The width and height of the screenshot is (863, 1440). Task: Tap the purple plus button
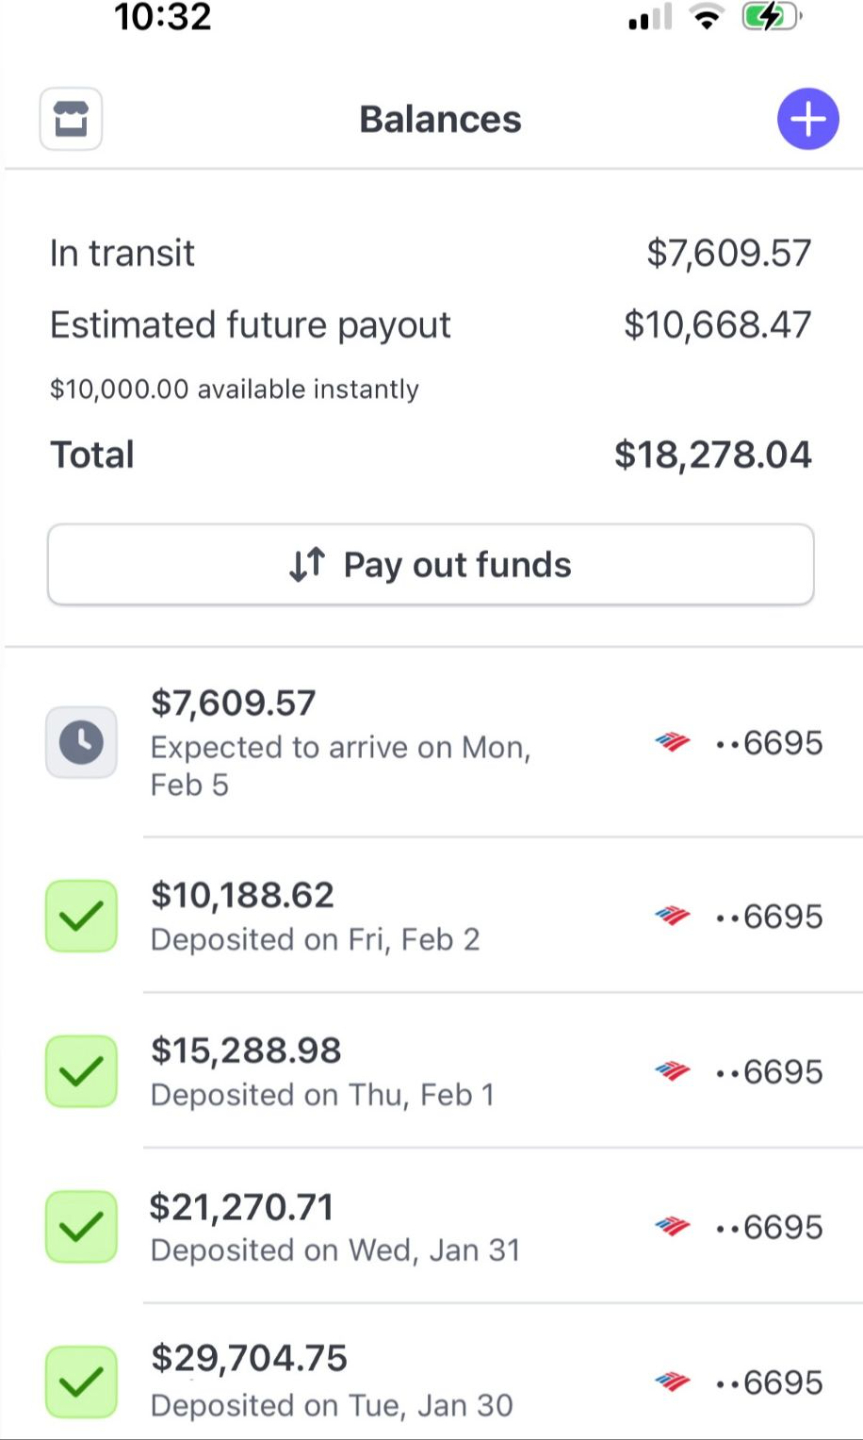click(807, 119)
